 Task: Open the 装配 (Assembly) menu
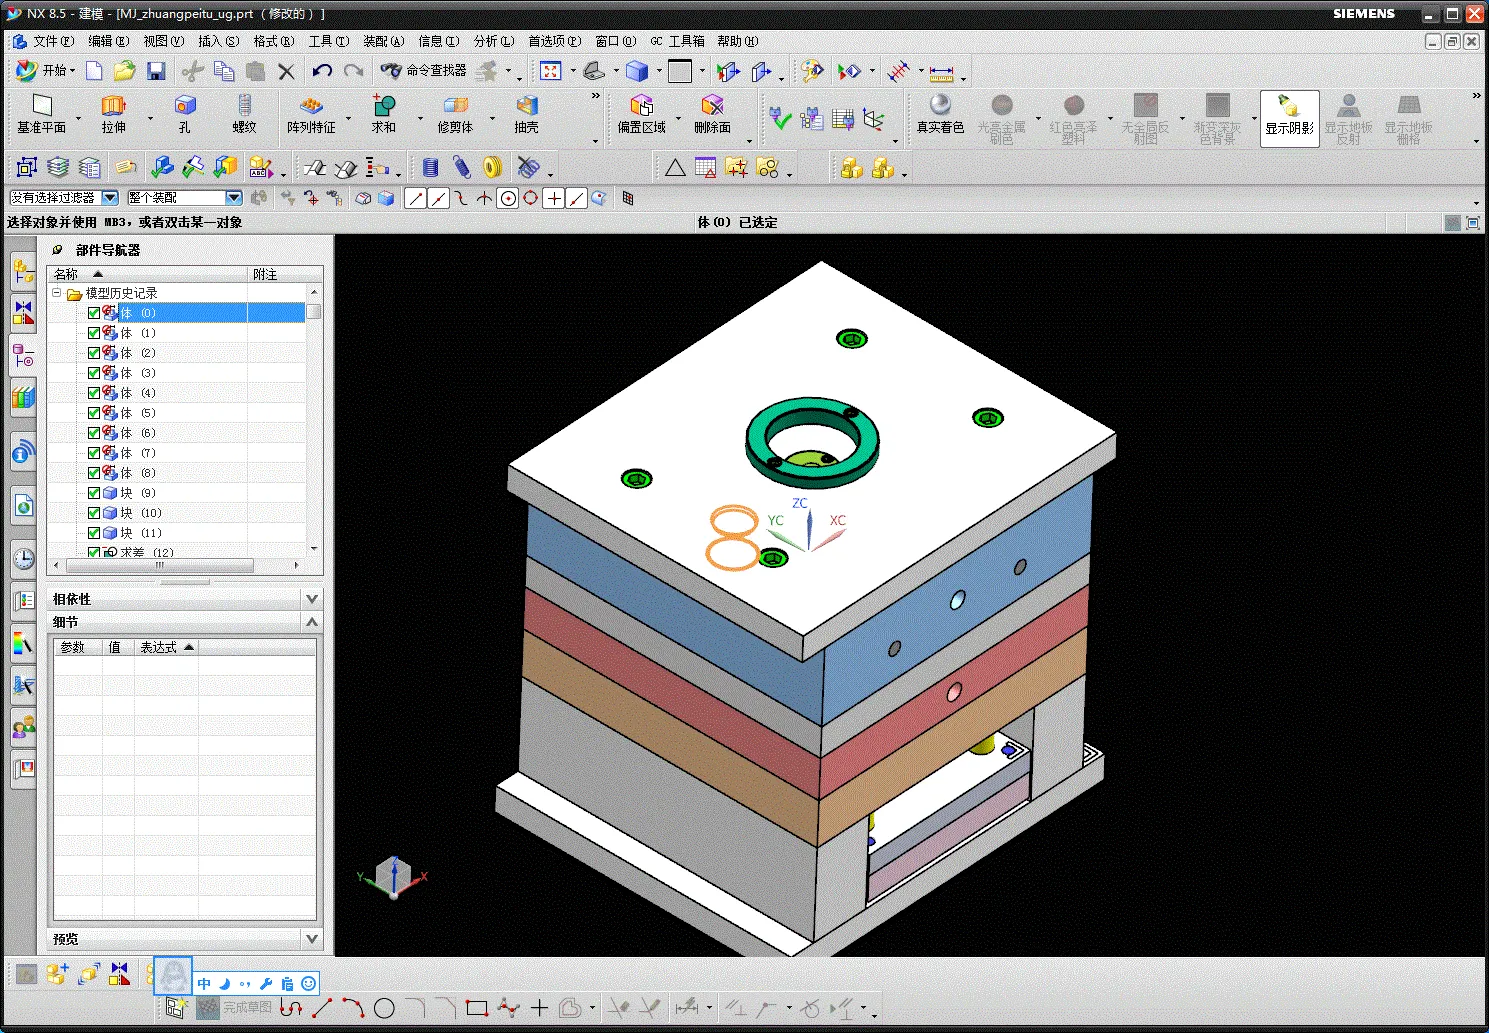pyautogui.click(x=383, y=41)
